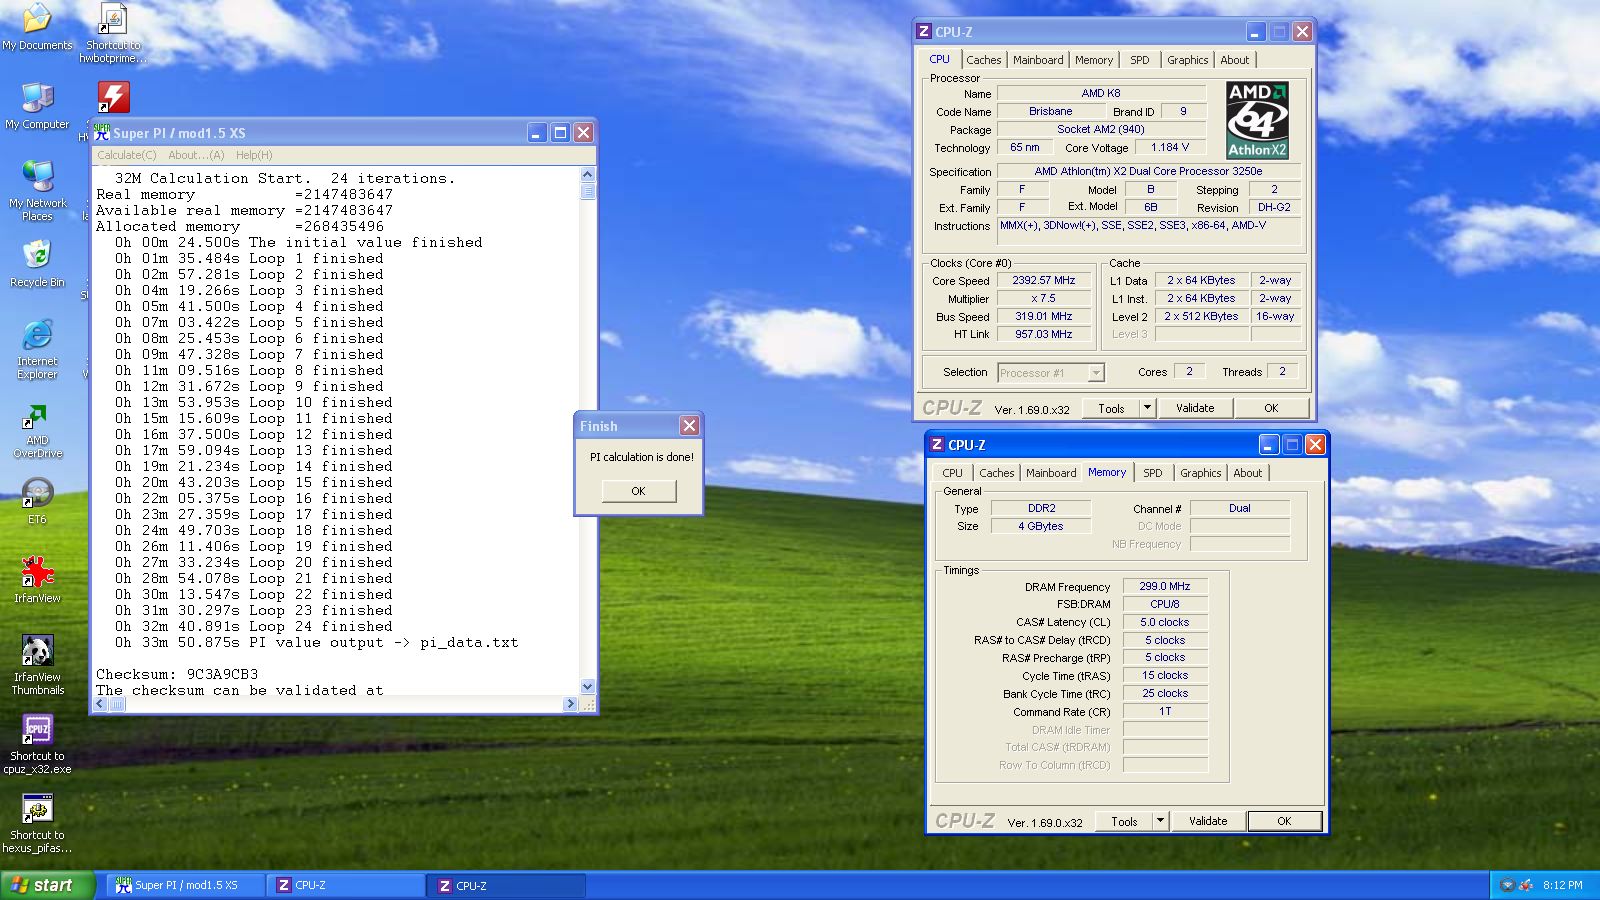Open My Computer desktop icon
The width and height of the screenshot is (1600, 900).
click(x=37, y=106)
